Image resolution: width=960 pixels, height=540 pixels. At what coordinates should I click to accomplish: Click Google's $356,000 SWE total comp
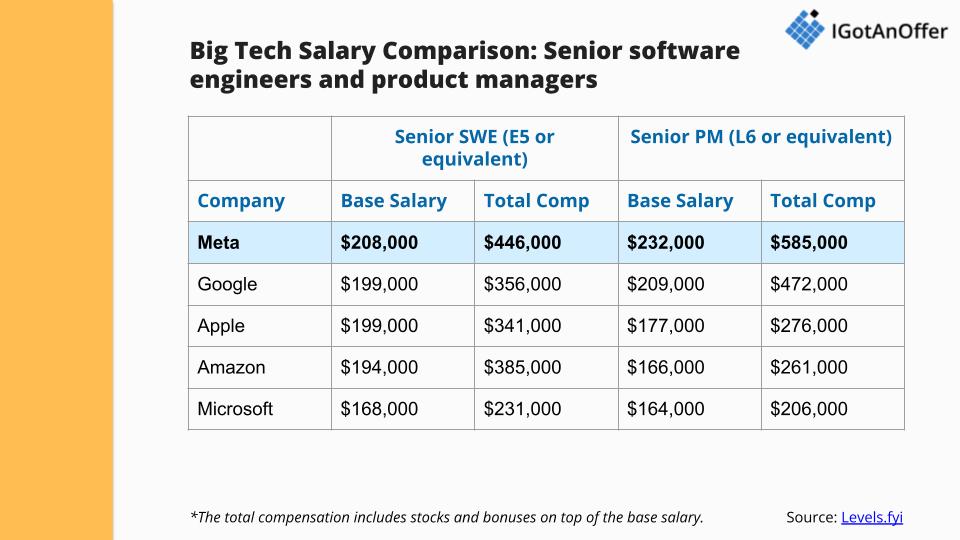(522, 284)
